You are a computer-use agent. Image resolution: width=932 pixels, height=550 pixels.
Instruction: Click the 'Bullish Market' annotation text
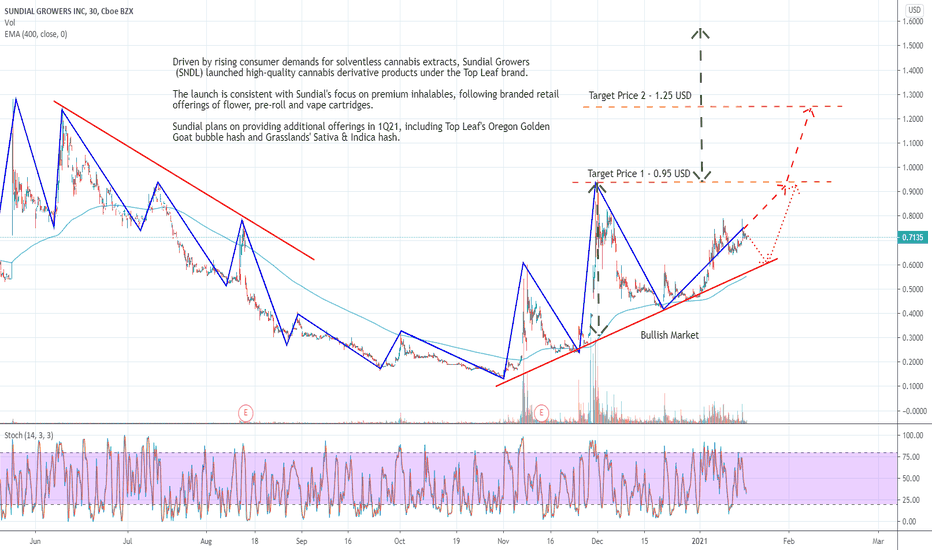click(x=669, y=335)
